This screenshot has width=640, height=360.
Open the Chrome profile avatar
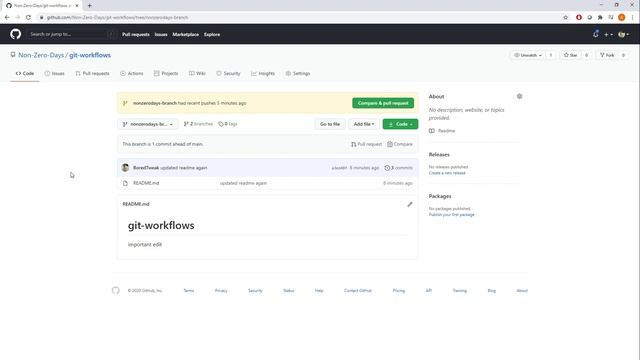coord(621,18)
